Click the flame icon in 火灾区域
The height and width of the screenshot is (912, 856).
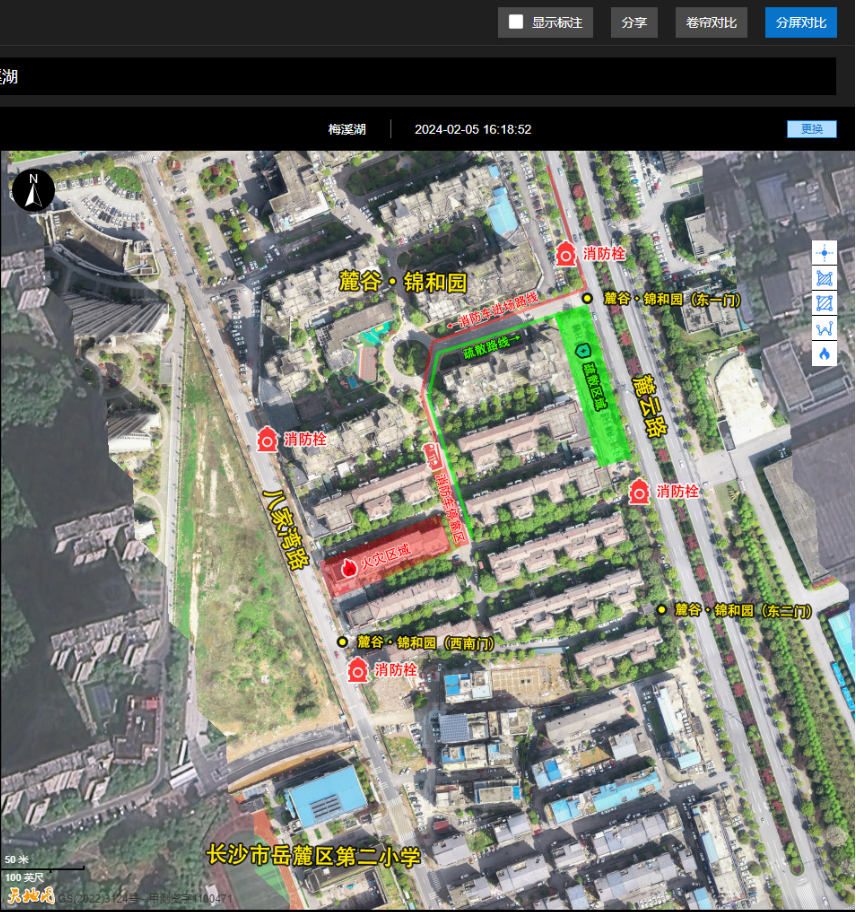point(349,567)
